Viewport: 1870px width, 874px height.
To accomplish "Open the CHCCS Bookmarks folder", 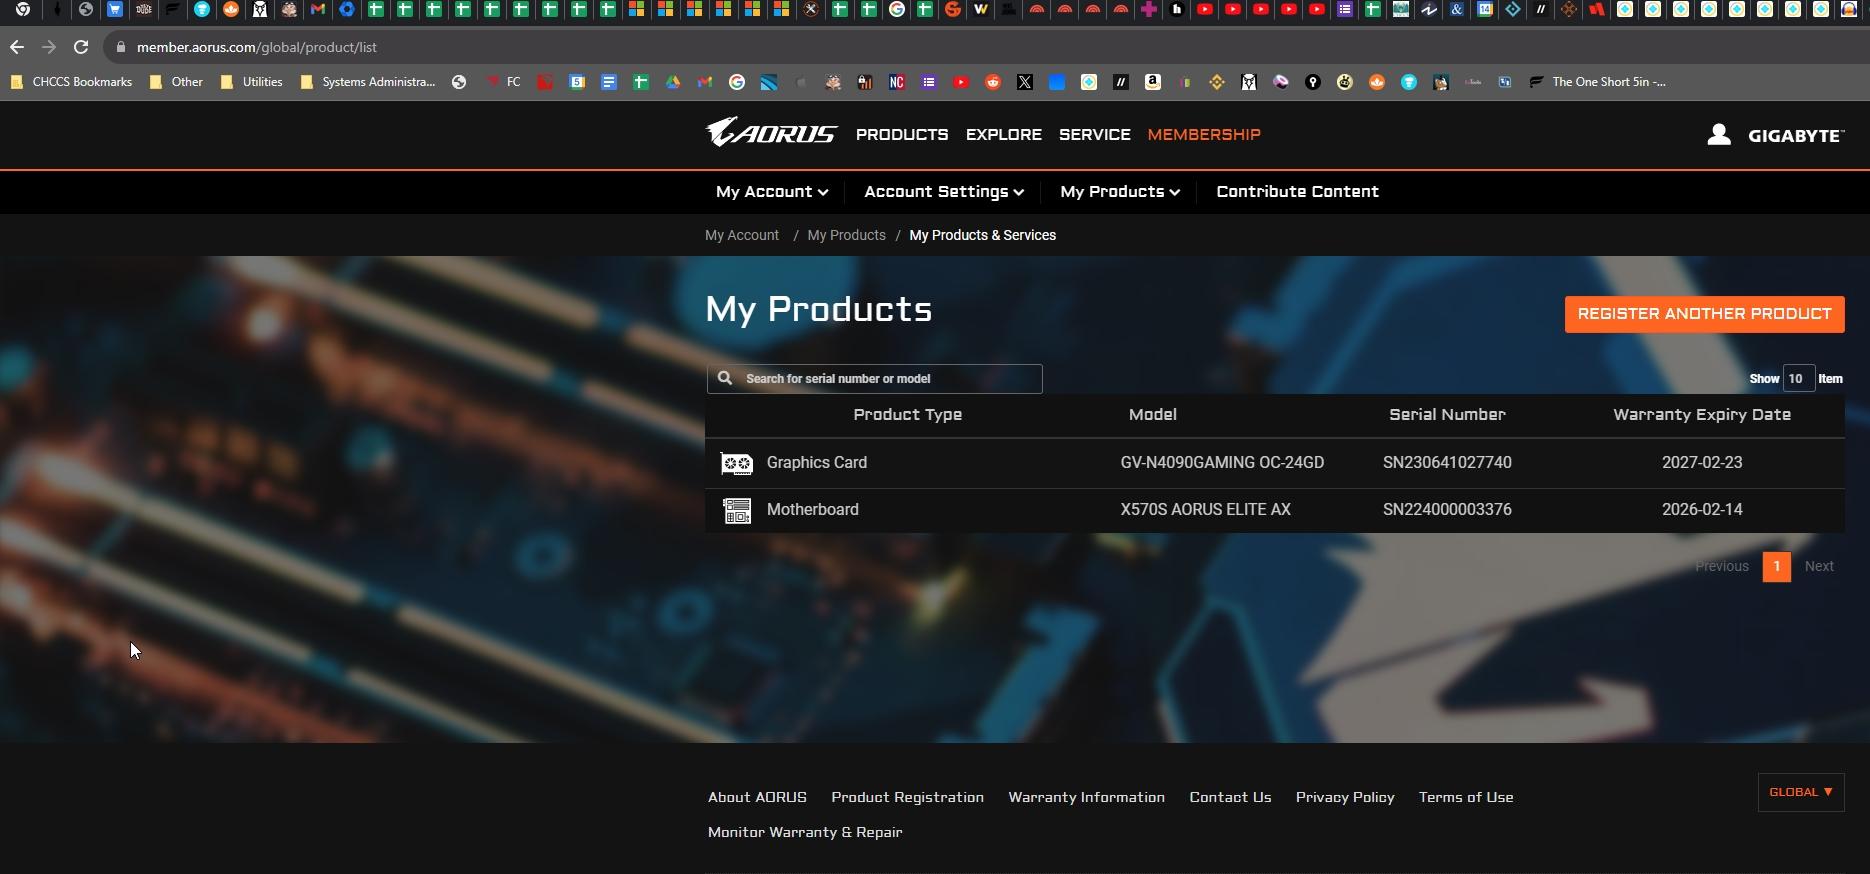I will (71, 82).
